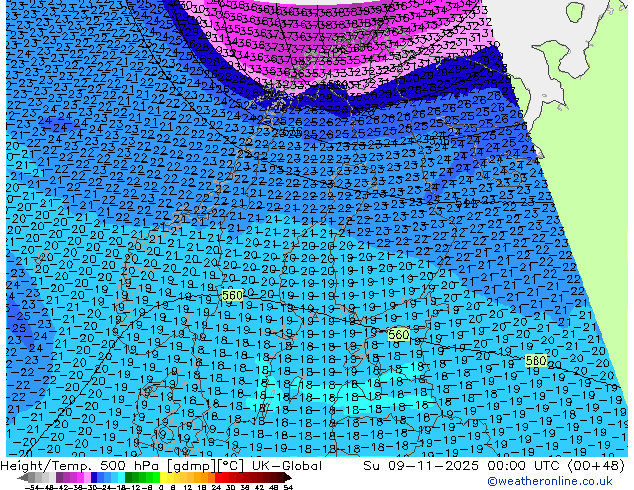Select the UK-Global model label
Image resolution: width=634 pixels, height=490 pixels.
[x=287, y=466]
